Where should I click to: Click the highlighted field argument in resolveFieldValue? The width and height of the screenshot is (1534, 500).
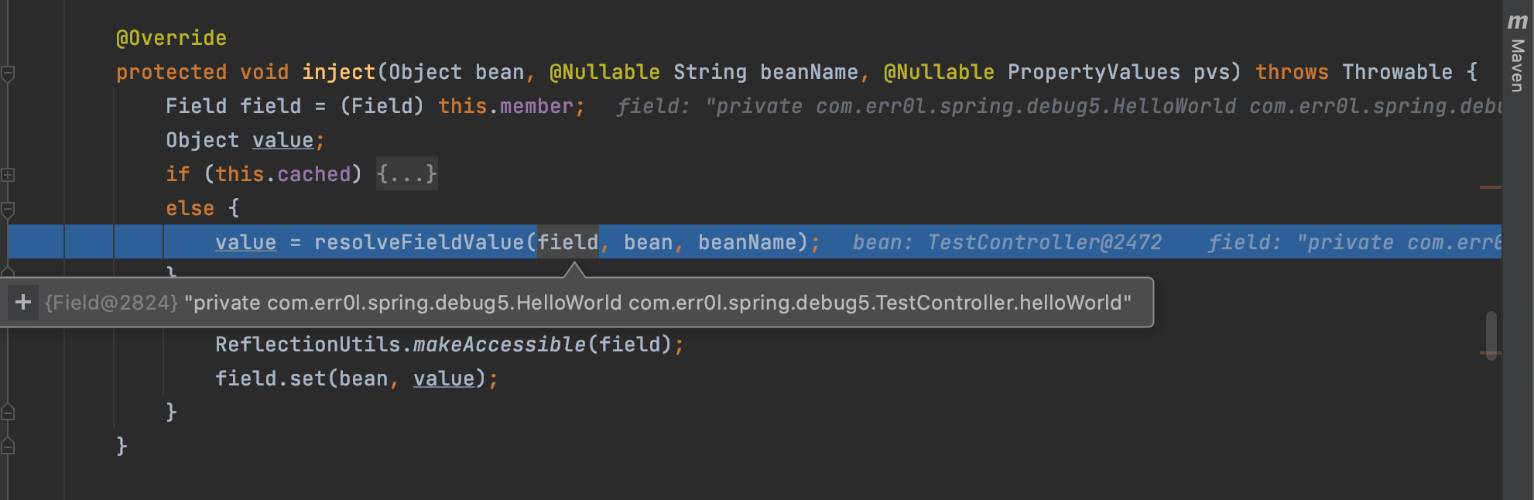click(568, 242)
